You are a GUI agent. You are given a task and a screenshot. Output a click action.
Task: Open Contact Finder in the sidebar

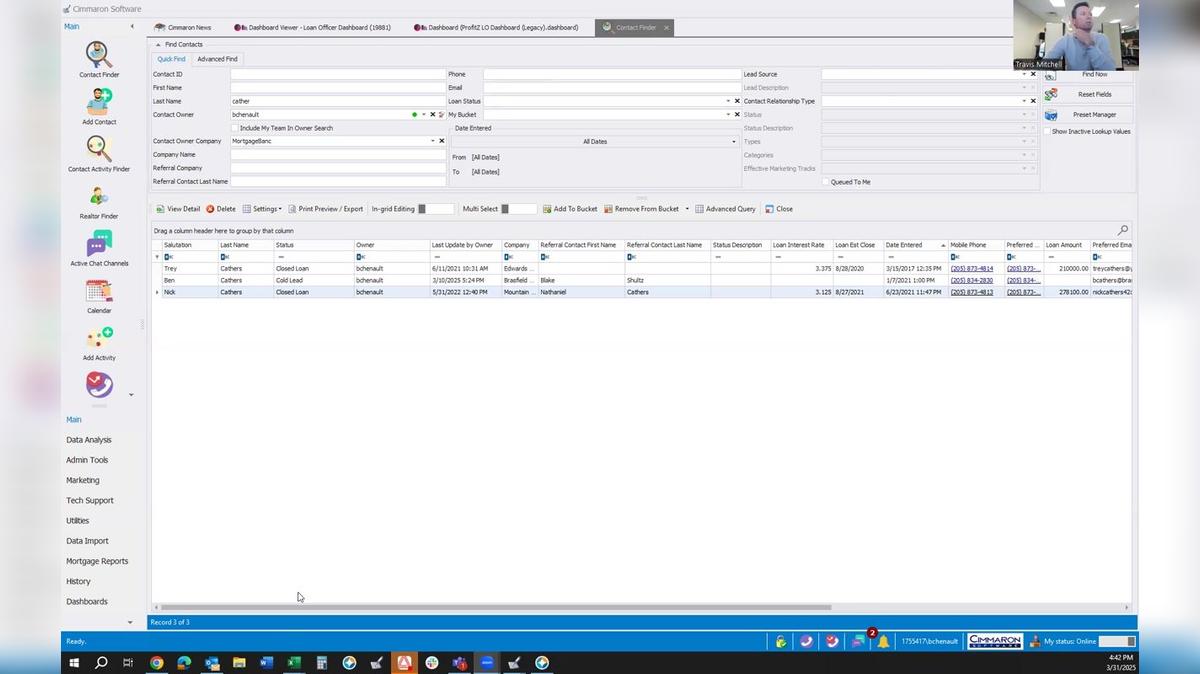99,60
